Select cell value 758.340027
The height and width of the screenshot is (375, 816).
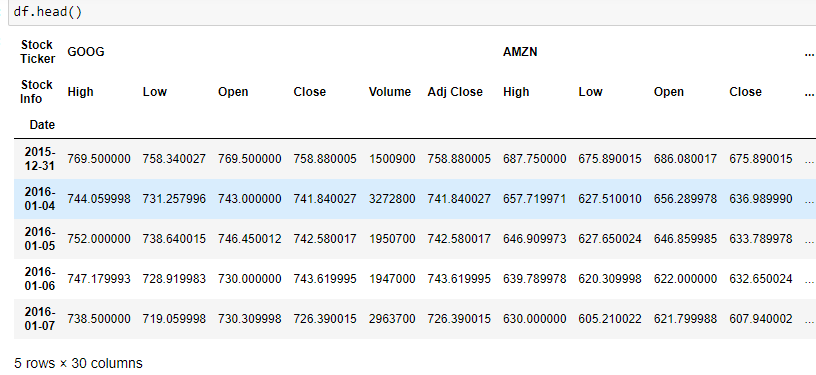pos(174,159)
